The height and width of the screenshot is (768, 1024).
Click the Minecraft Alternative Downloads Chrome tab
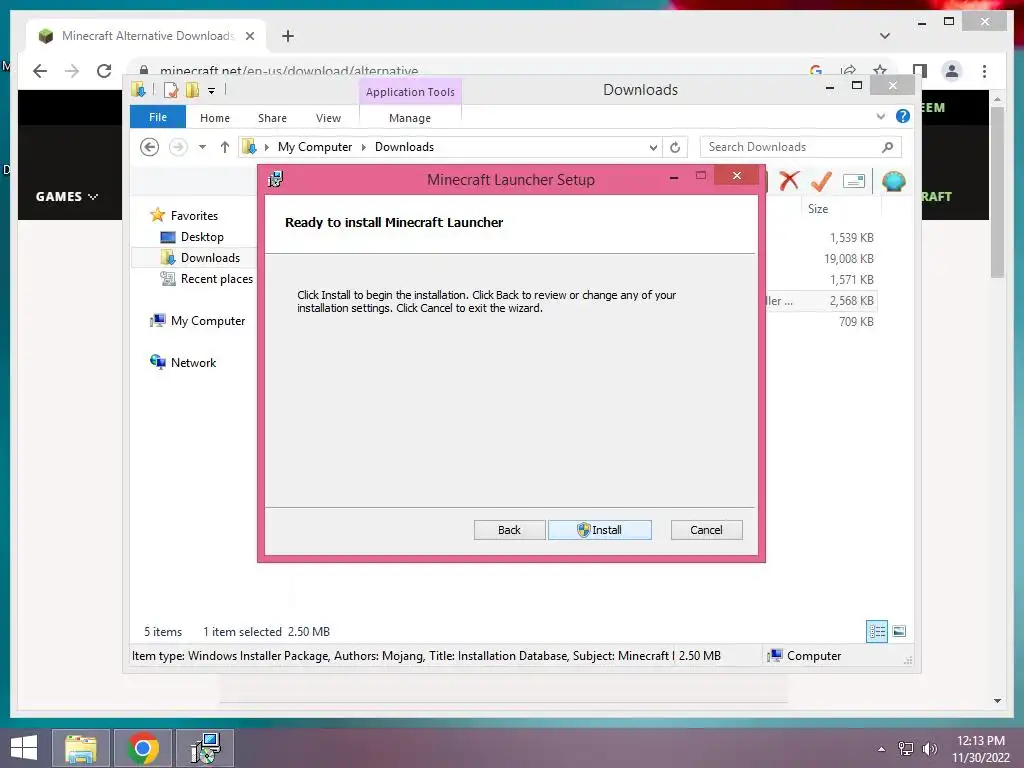pyautogui.click(x=147, y=36)
